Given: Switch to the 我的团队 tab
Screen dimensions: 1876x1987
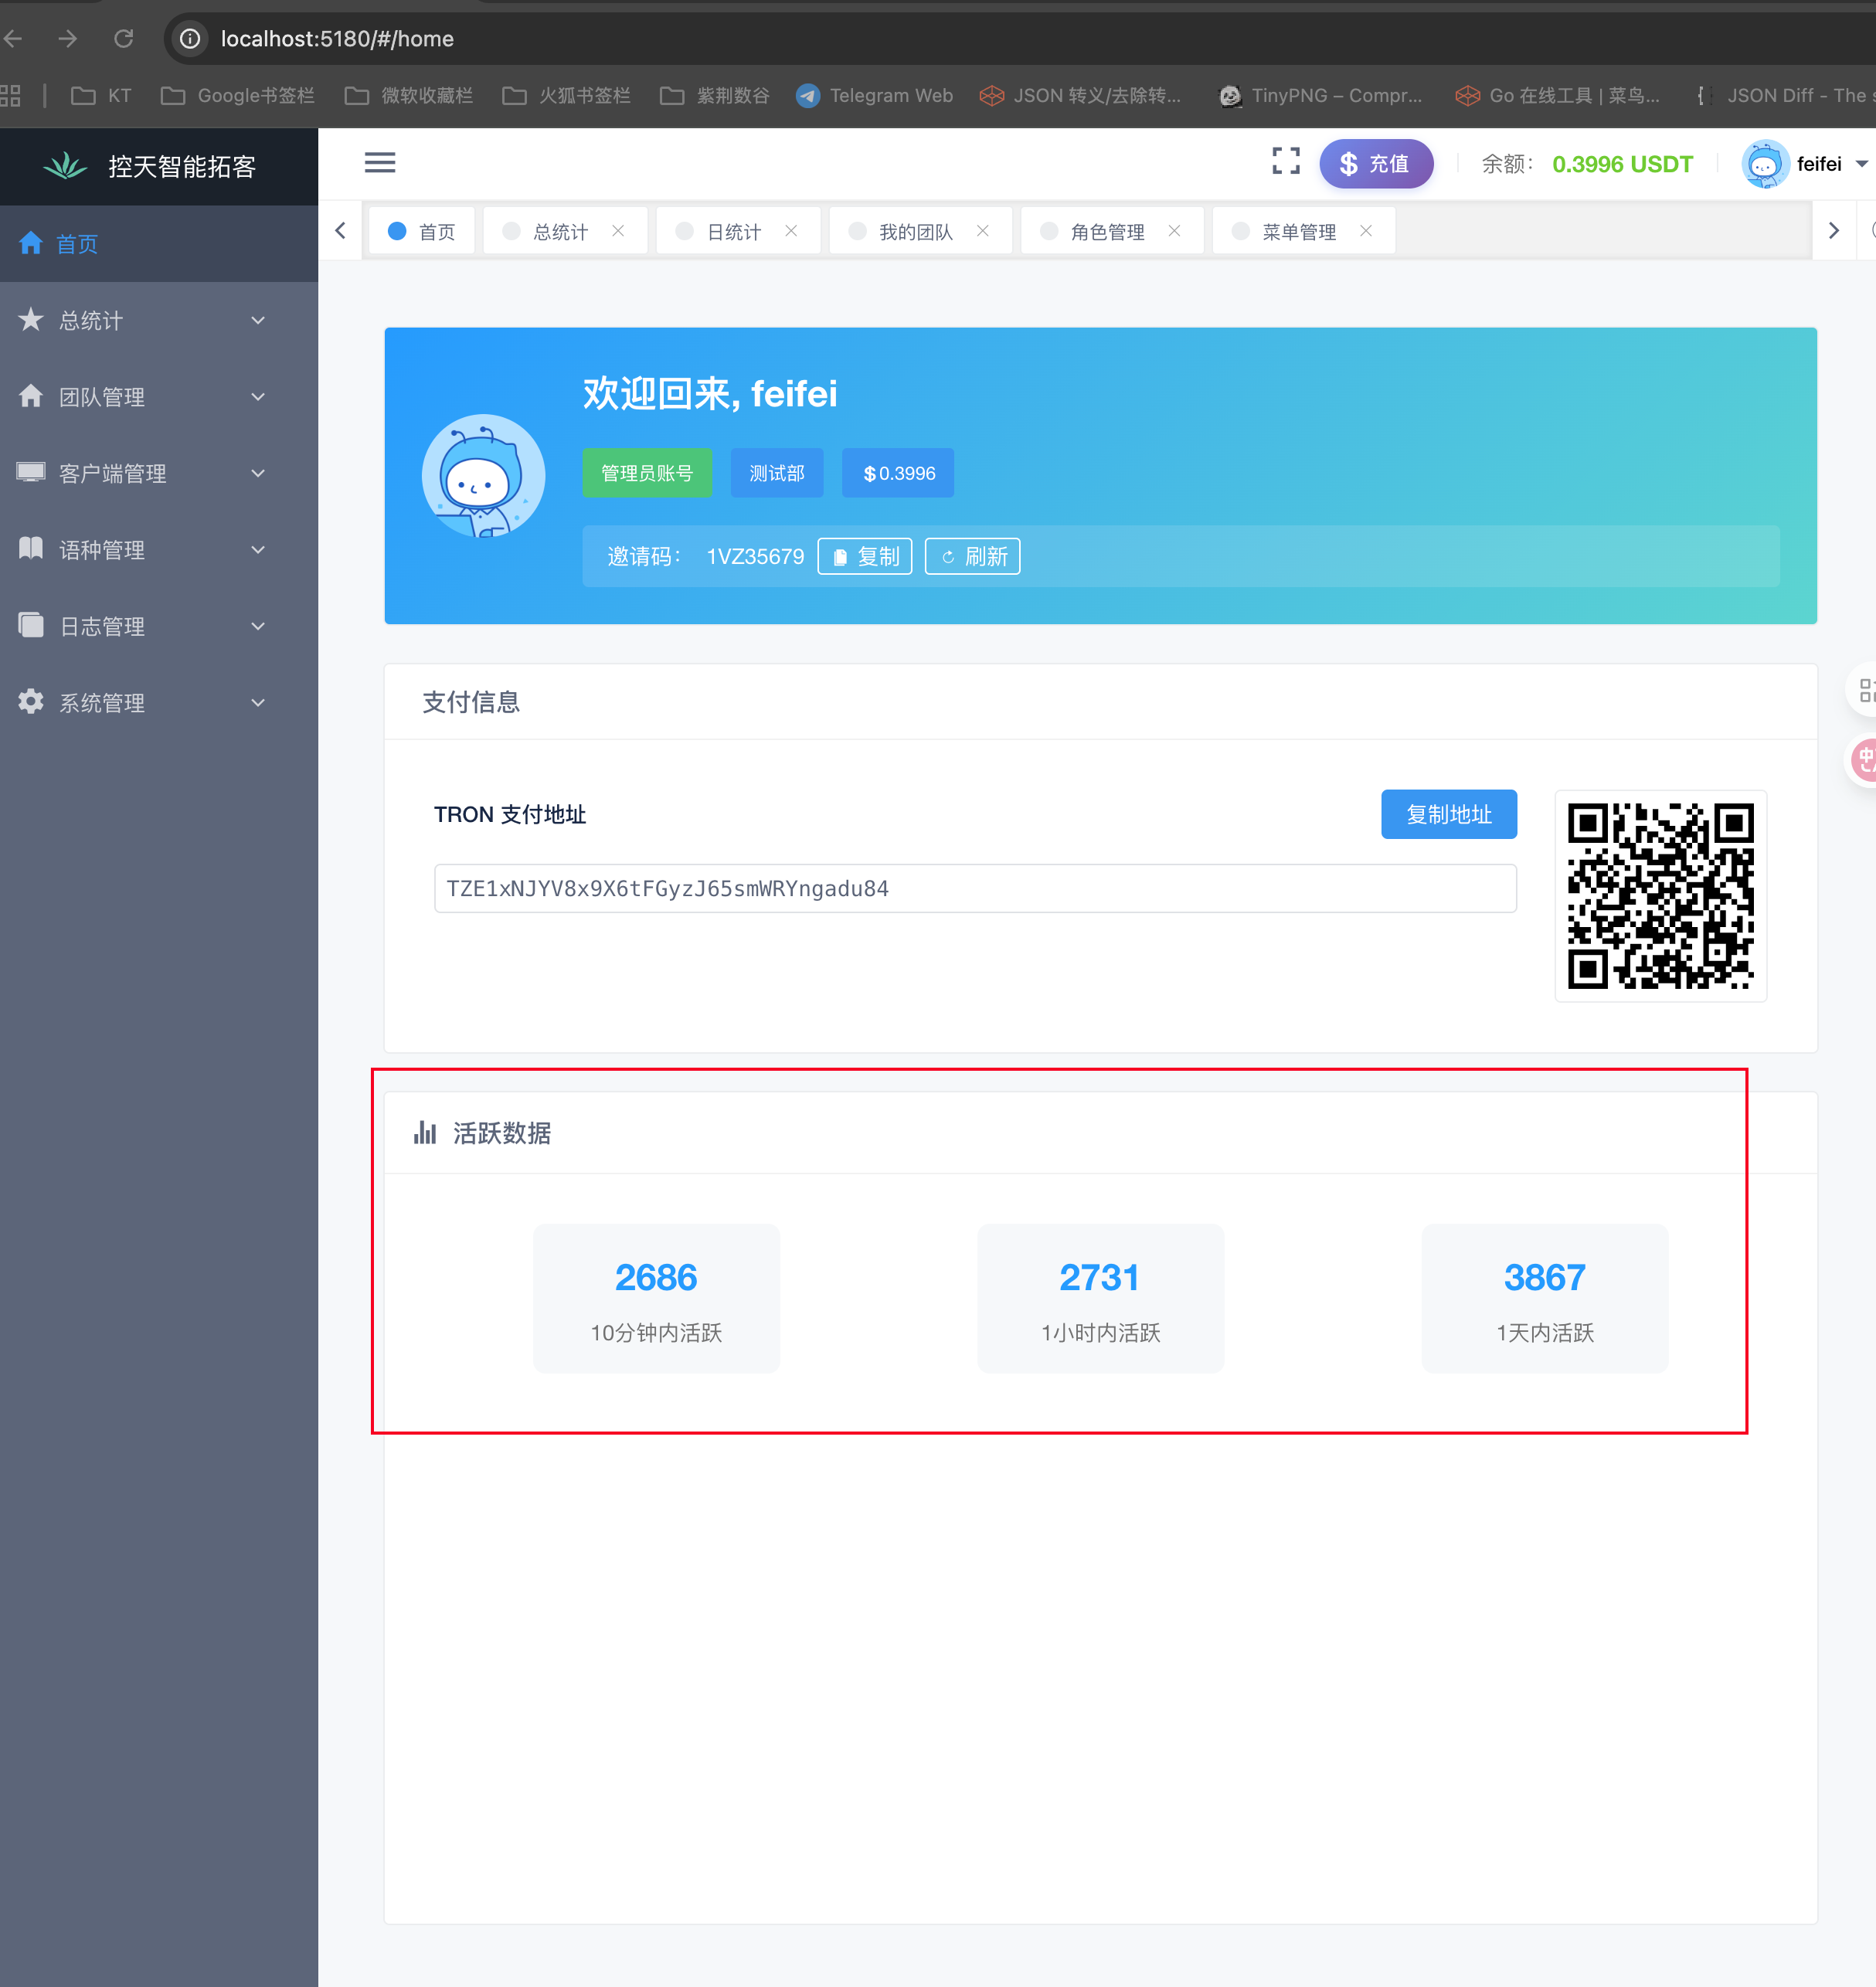Looking at the screenshot, I should tap(914, 232).
